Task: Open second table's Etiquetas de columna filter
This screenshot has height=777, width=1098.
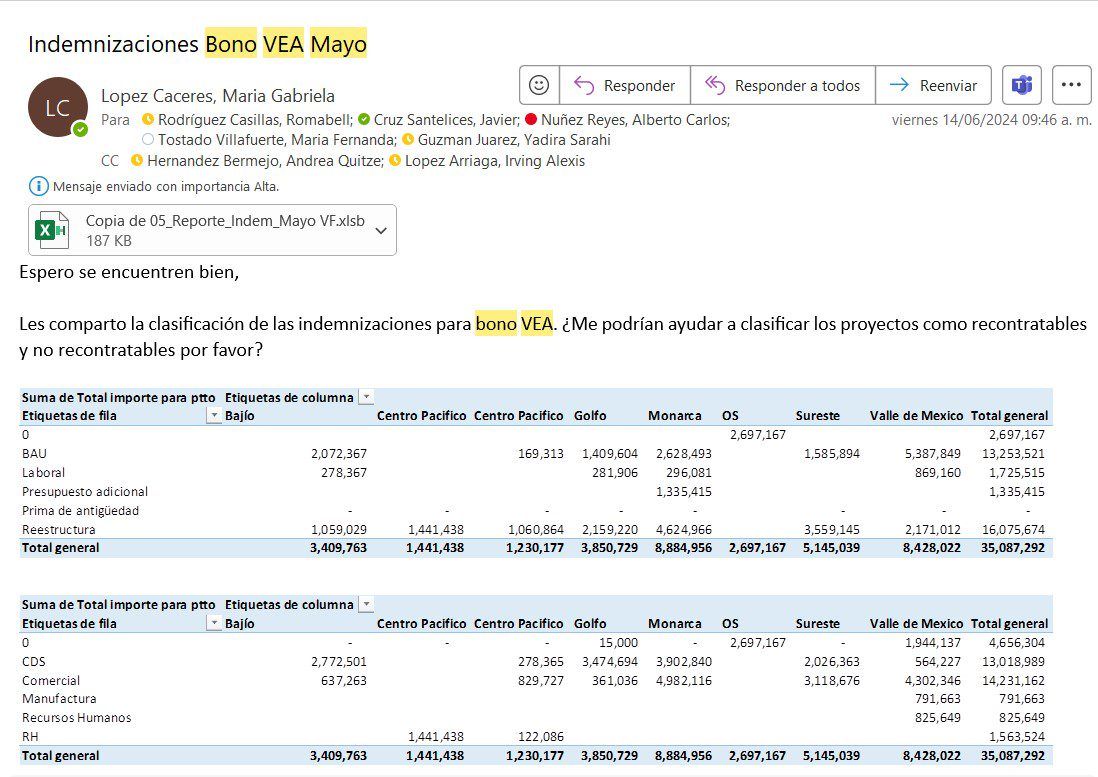Action: pyautogui.click(x=366, y=604)
